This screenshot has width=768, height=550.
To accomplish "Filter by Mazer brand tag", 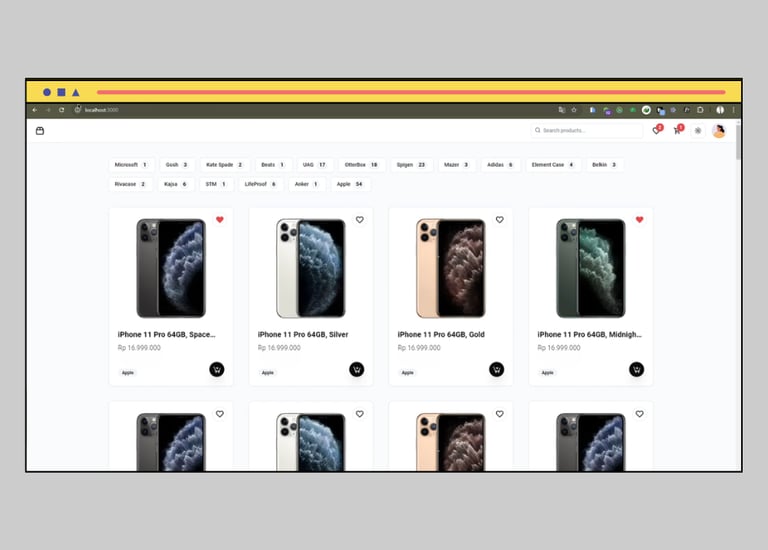I will coord(456,165).
